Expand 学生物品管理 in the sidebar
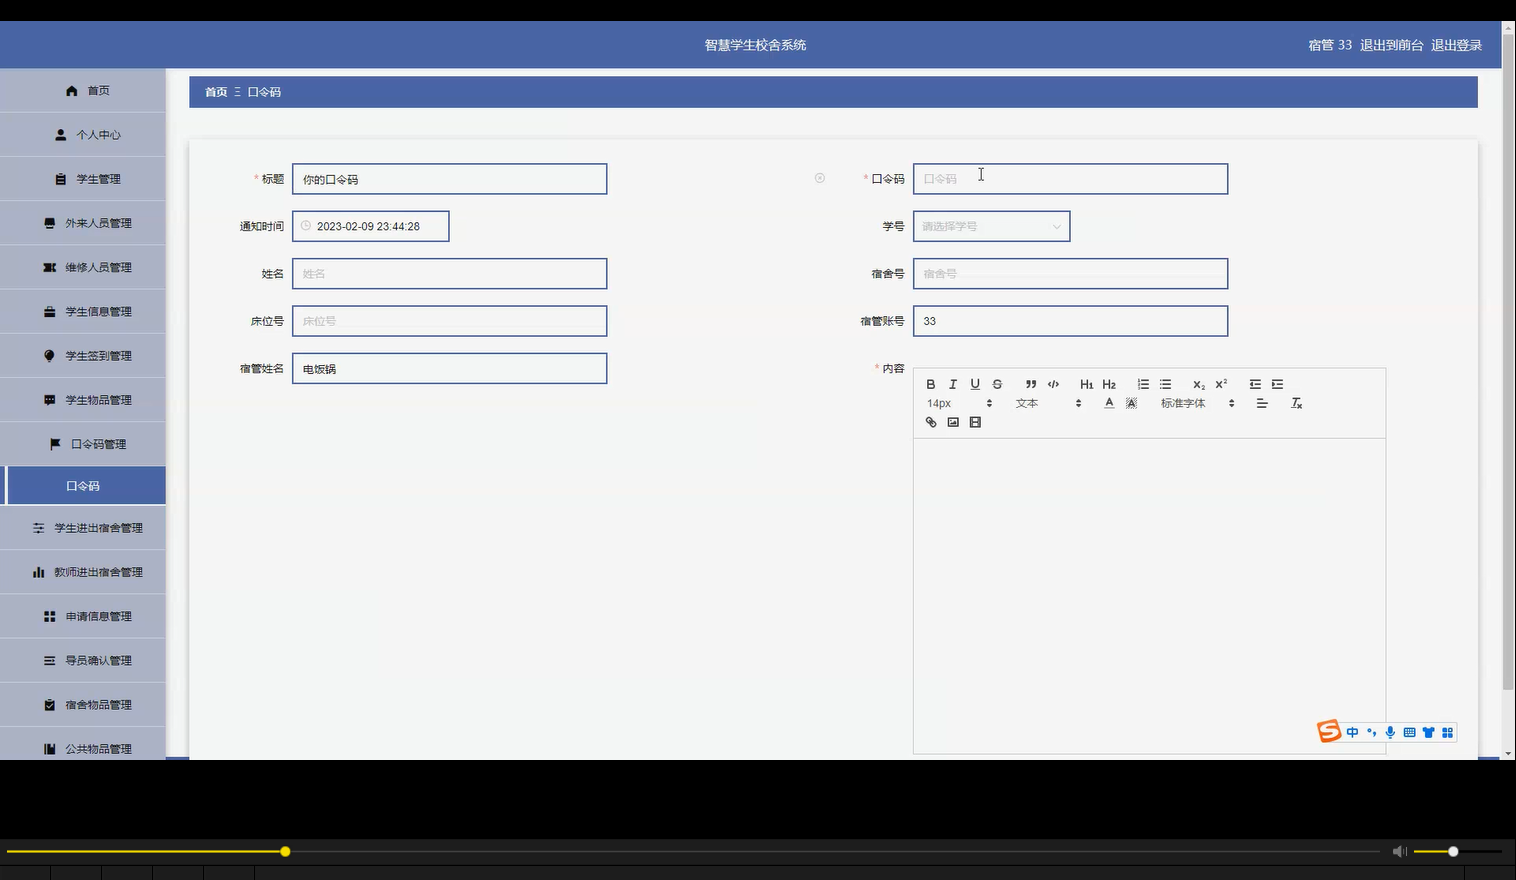 [x=83, y=400]
